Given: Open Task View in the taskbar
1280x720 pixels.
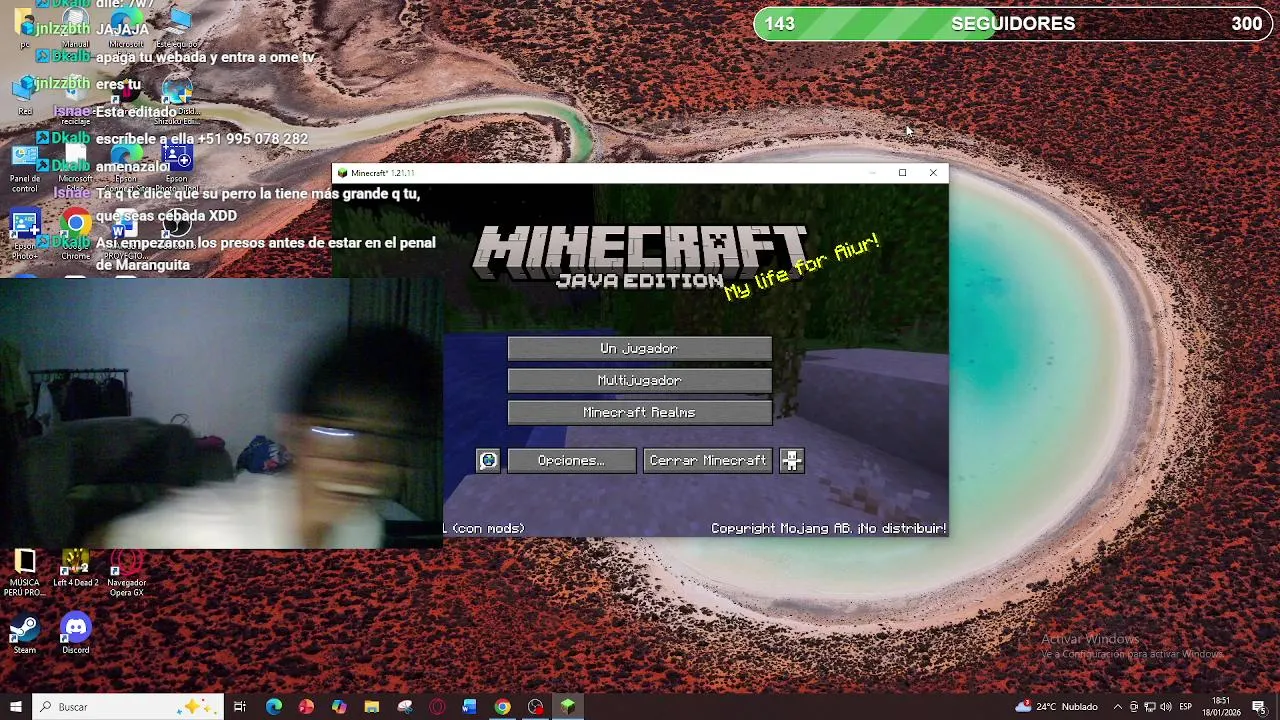Looking at the screenshot, I should tap(240, 707).
